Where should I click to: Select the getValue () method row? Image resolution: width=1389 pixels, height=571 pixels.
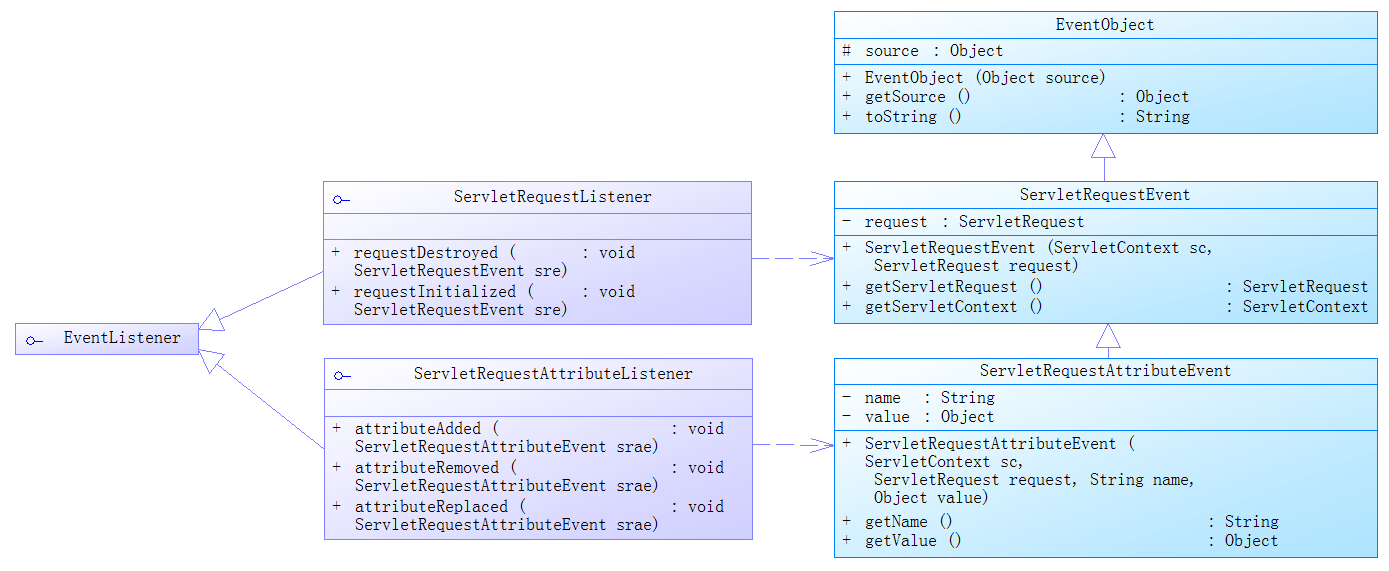[913, 541]
